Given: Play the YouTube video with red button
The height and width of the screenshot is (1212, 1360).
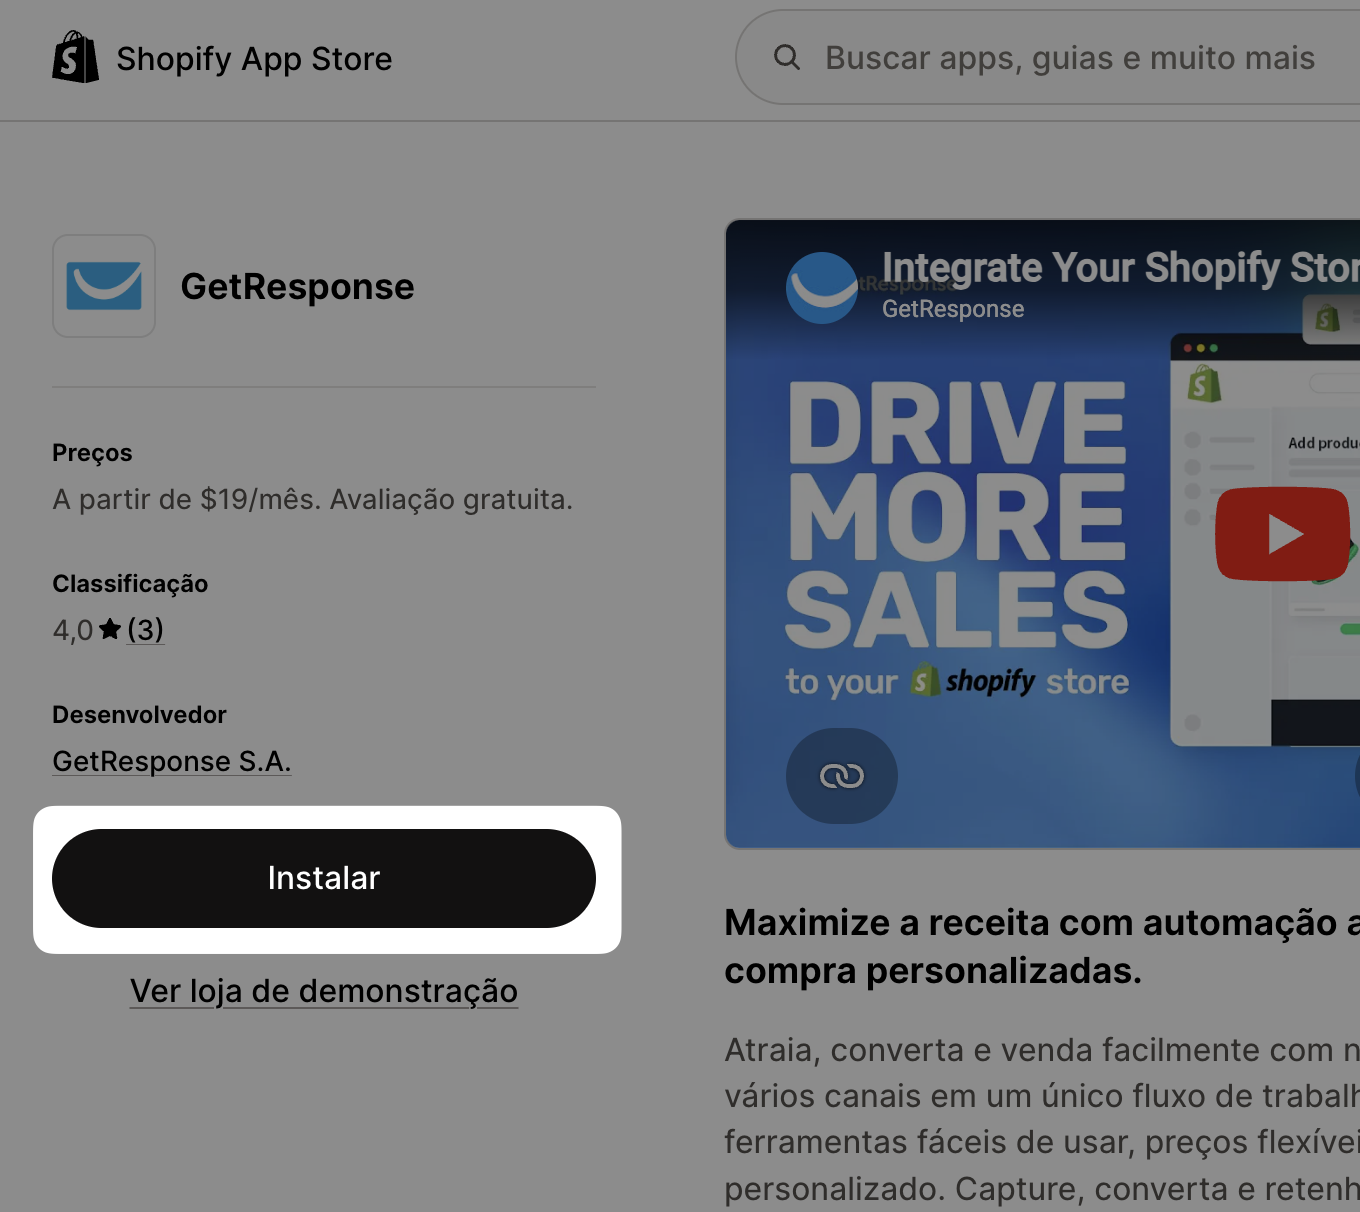Looking at the screenshot, I should [x=1283, y=533].
